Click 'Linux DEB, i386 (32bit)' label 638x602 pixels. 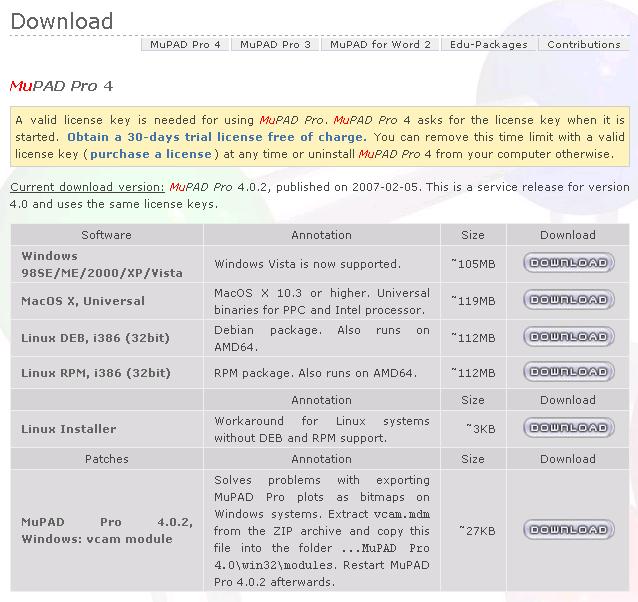(x=96, y=338)
